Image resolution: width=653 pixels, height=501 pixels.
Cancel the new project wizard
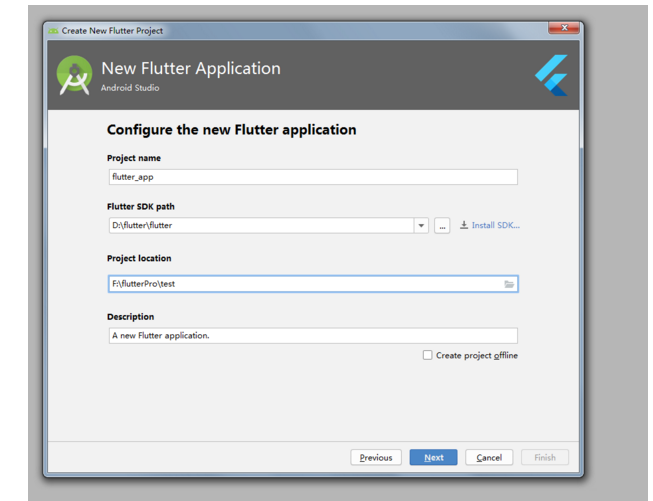coord(489,457)
